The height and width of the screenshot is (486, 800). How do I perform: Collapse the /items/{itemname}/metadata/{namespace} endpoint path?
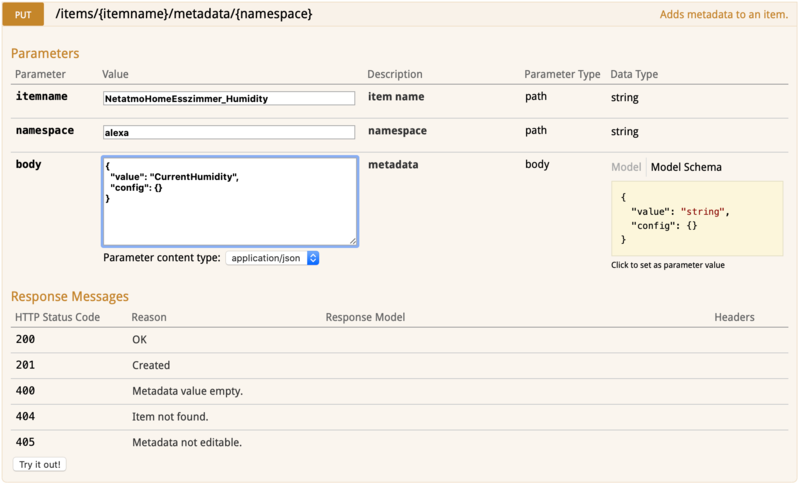[184, 15]
